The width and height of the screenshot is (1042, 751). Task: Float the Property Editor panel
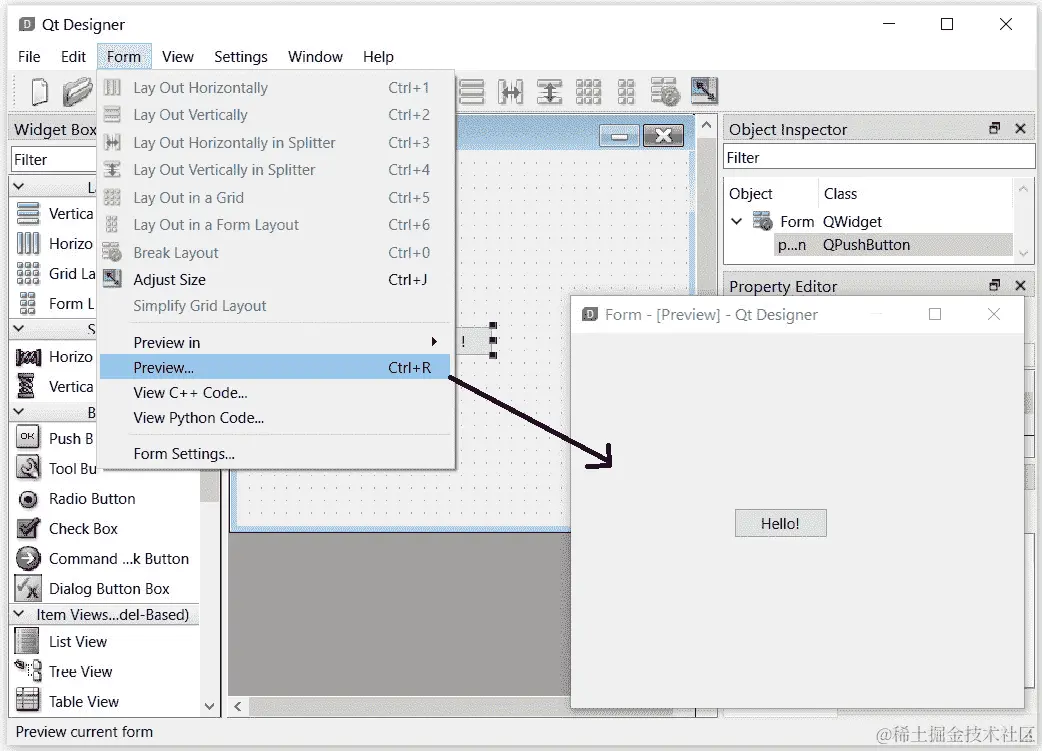pos(994,285)
